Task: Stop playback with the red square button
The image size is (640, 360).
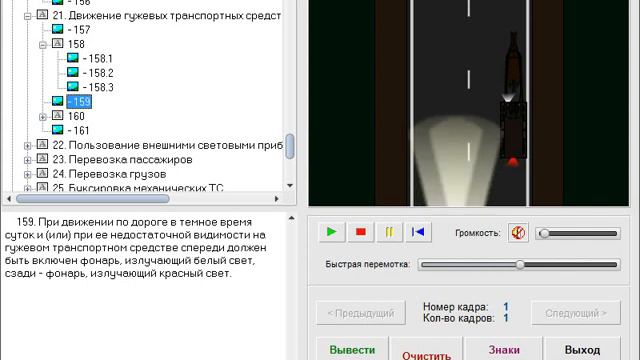Action: pyautogui.click(x=361, y=232)
